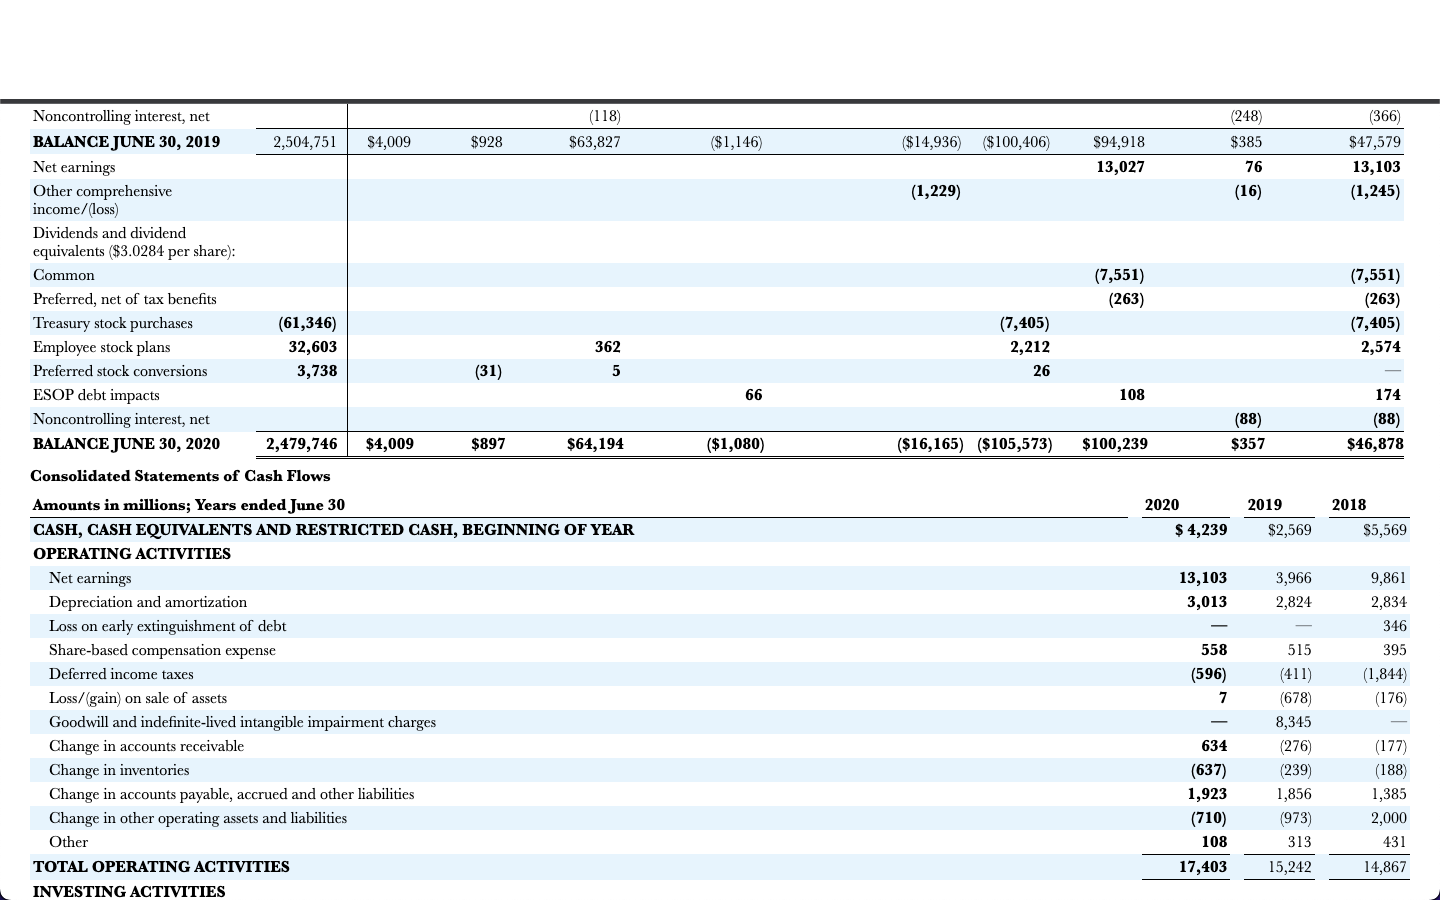Click the $47,579 total for June 2019

1374,142
